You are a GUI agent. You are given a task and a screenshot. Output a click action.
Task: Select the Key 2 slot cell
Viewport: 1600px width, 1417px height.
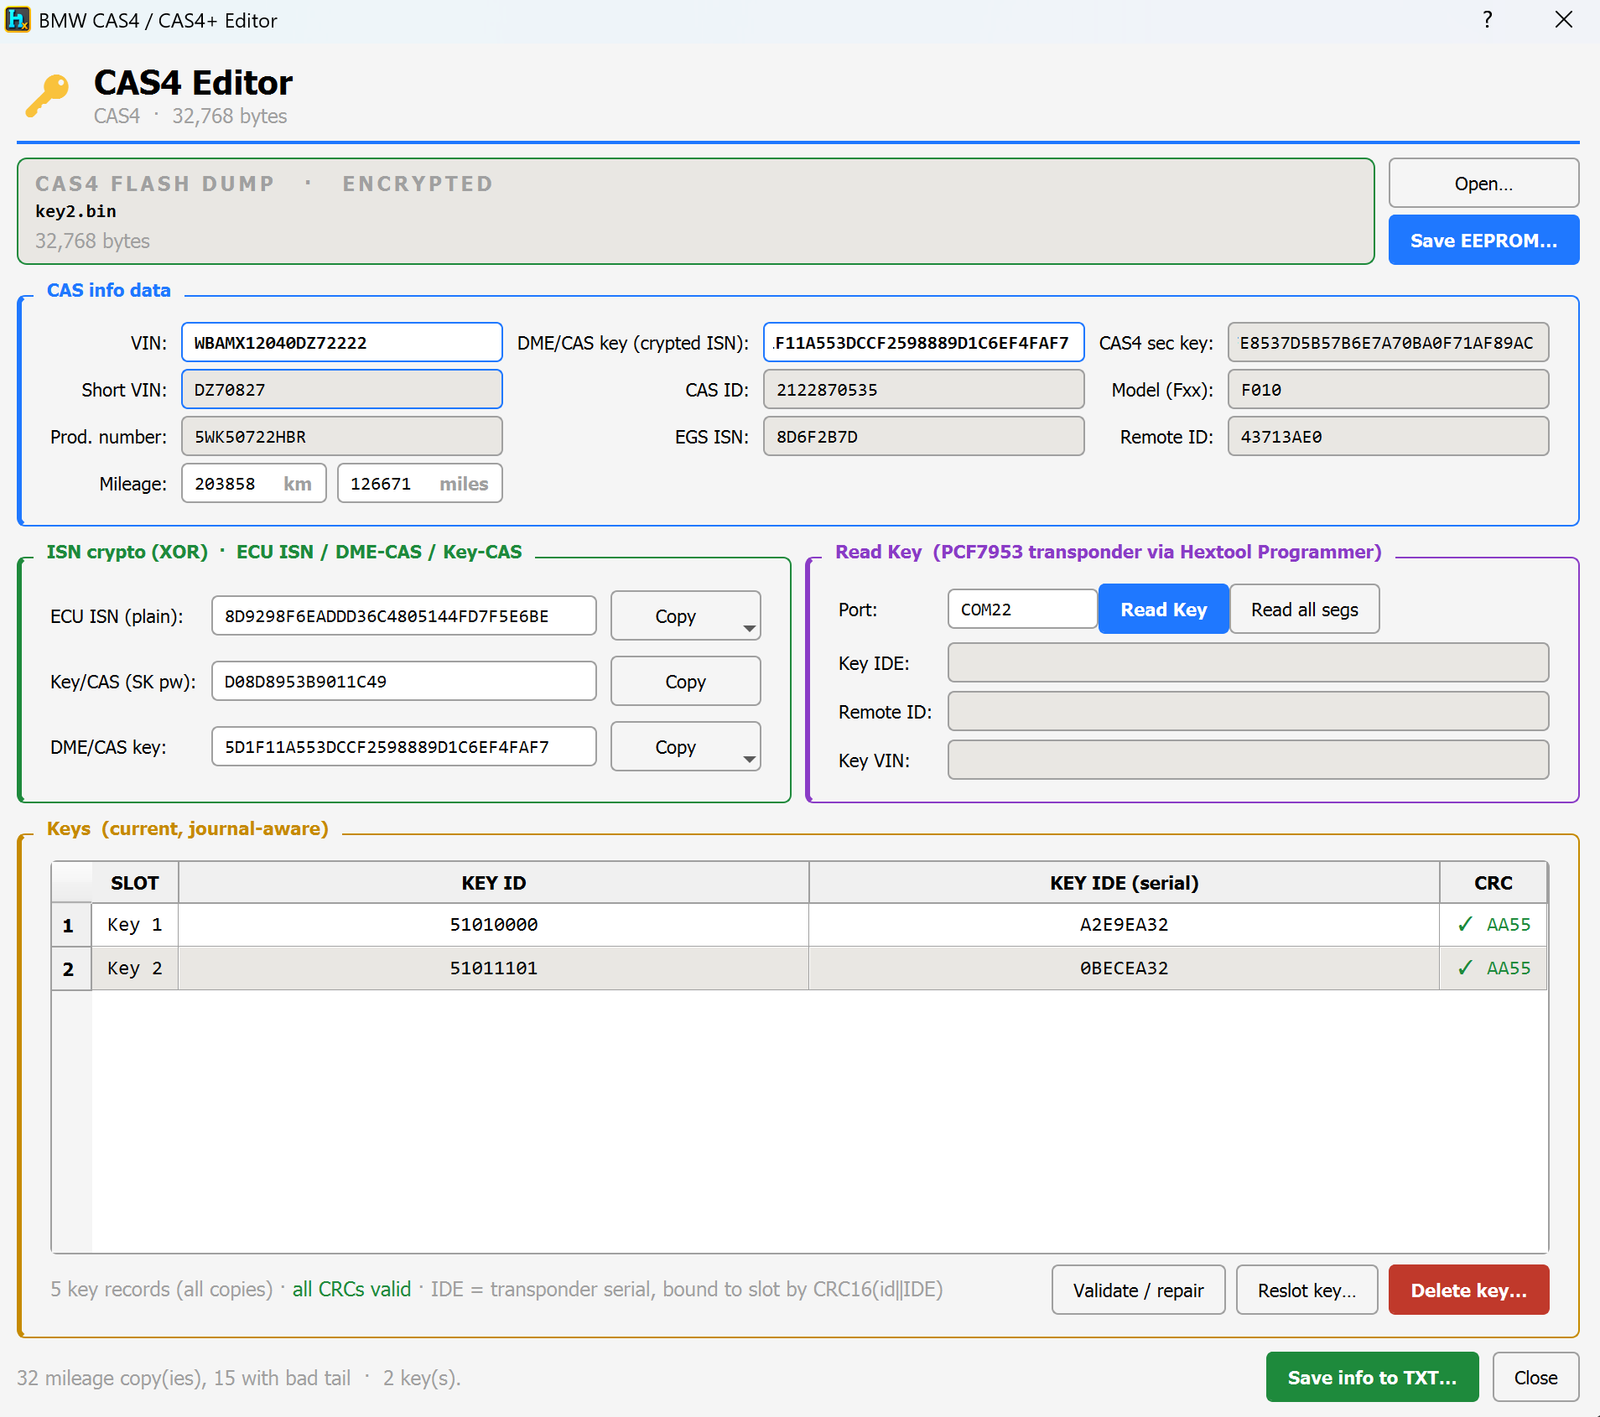pos(135,968)
